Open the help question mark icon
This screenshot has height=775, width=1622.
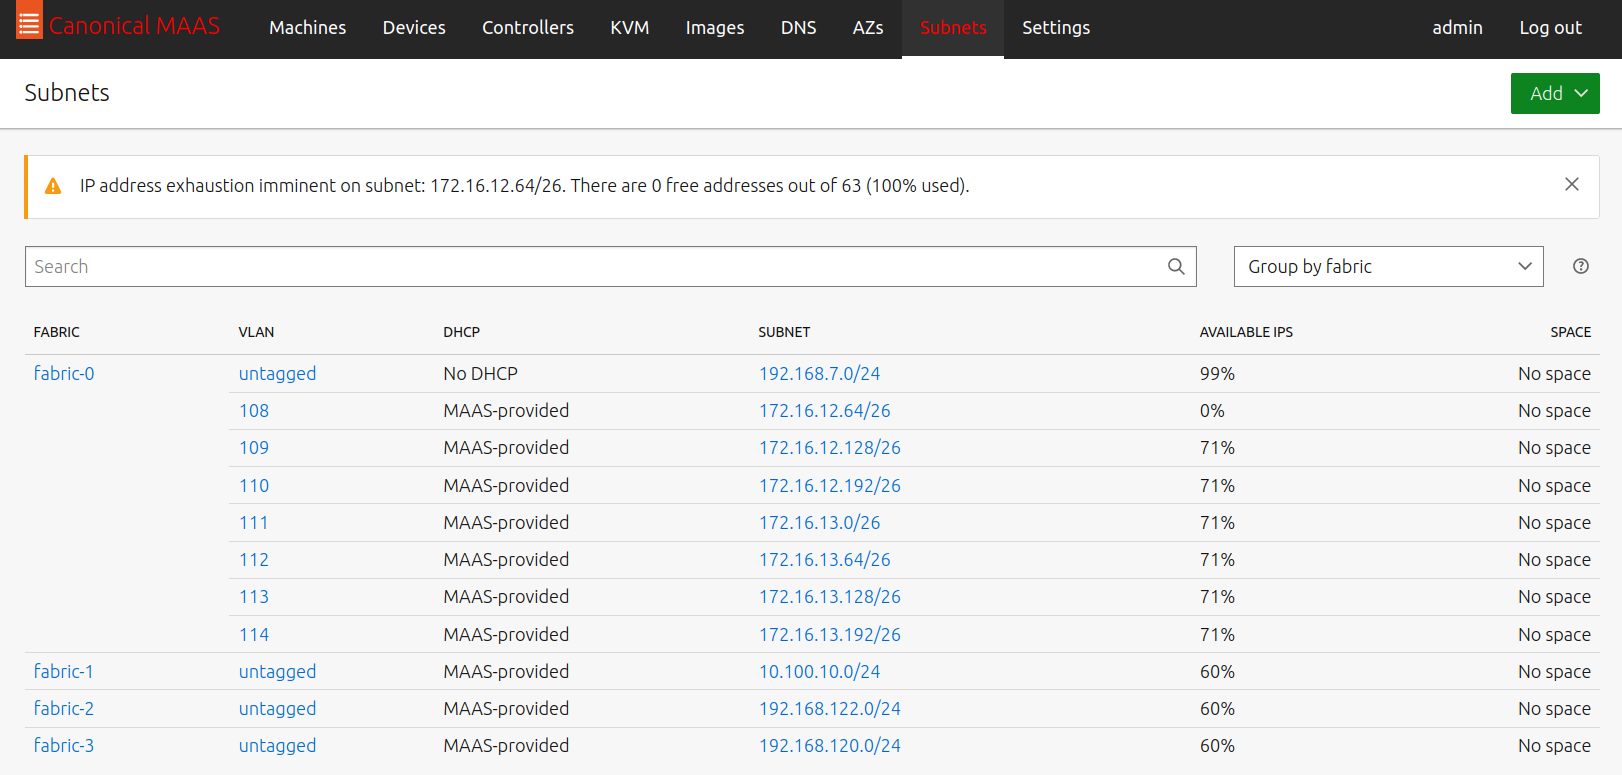point(1580,266)
